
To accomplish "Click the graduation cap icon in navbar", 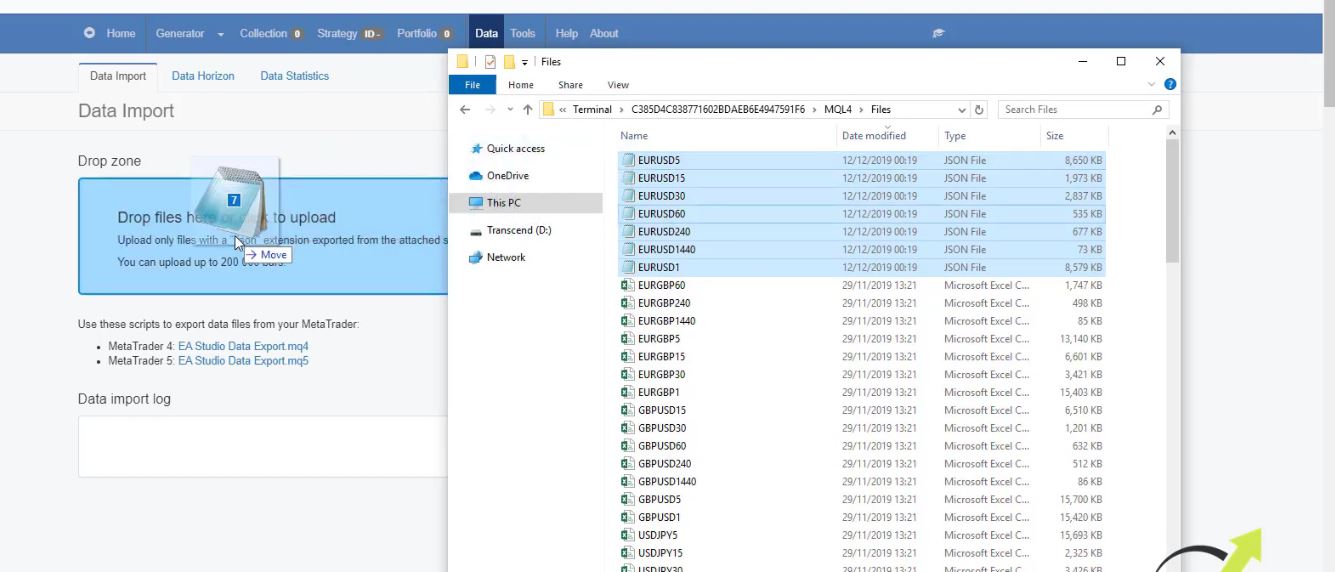I will 938,33.
